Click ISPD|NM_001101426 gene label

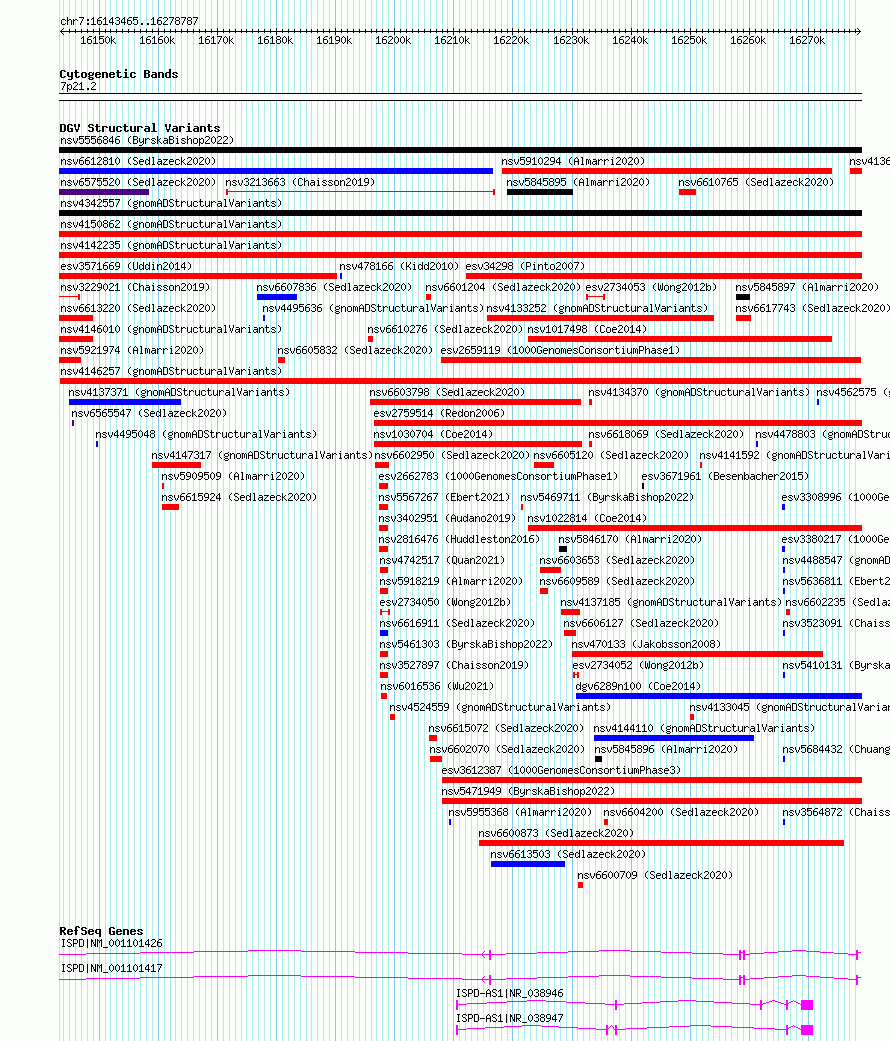111,943
